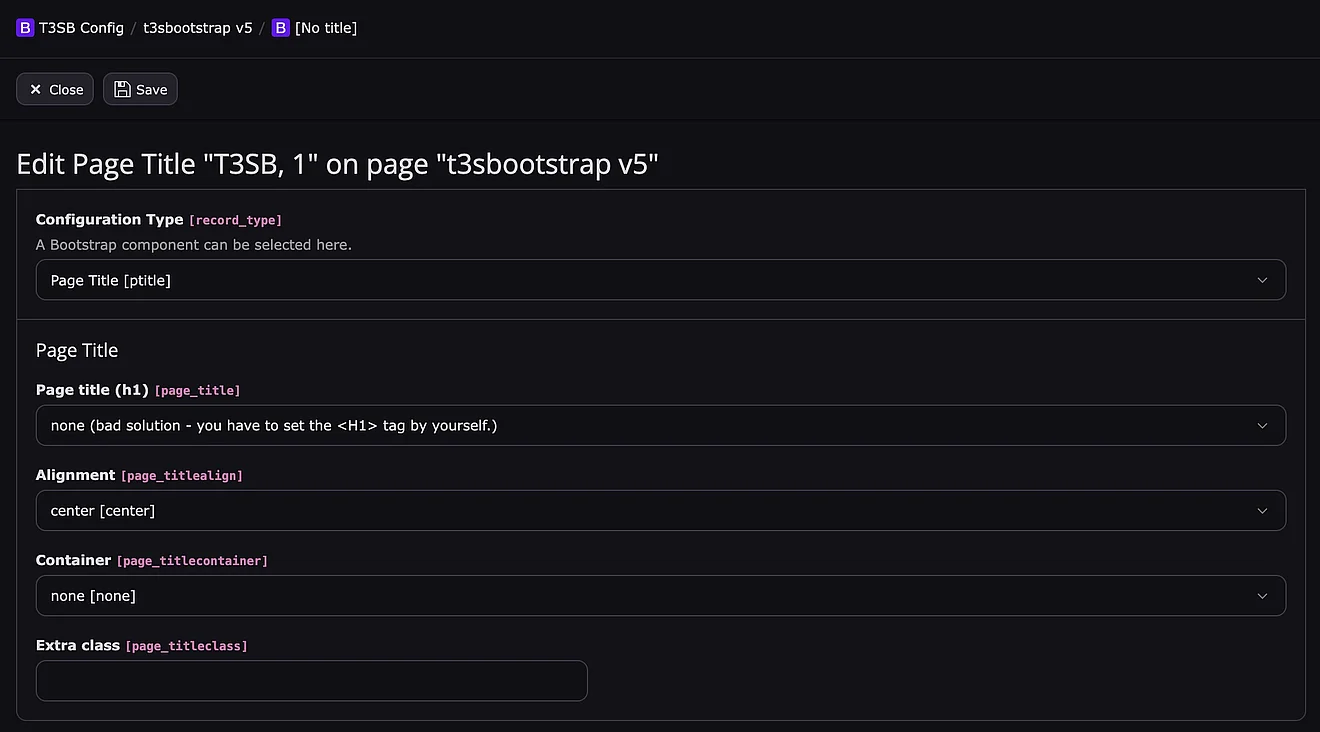1320x732 pixels.
Task: Open the Configuration Type dropdown showing Page Title [ptitle]
Action: (x=640, y=281)
